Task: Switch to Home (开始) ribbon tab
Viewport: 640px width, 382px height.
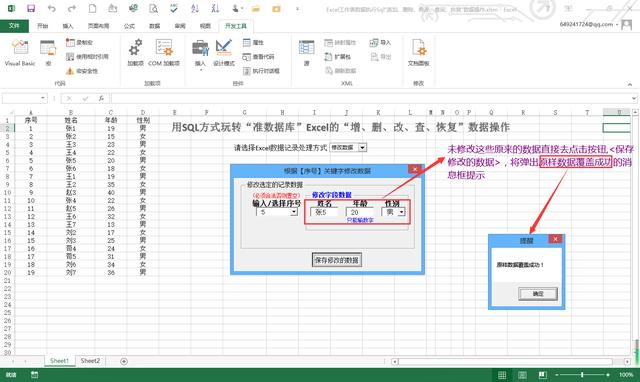Action: click(42, 26)
